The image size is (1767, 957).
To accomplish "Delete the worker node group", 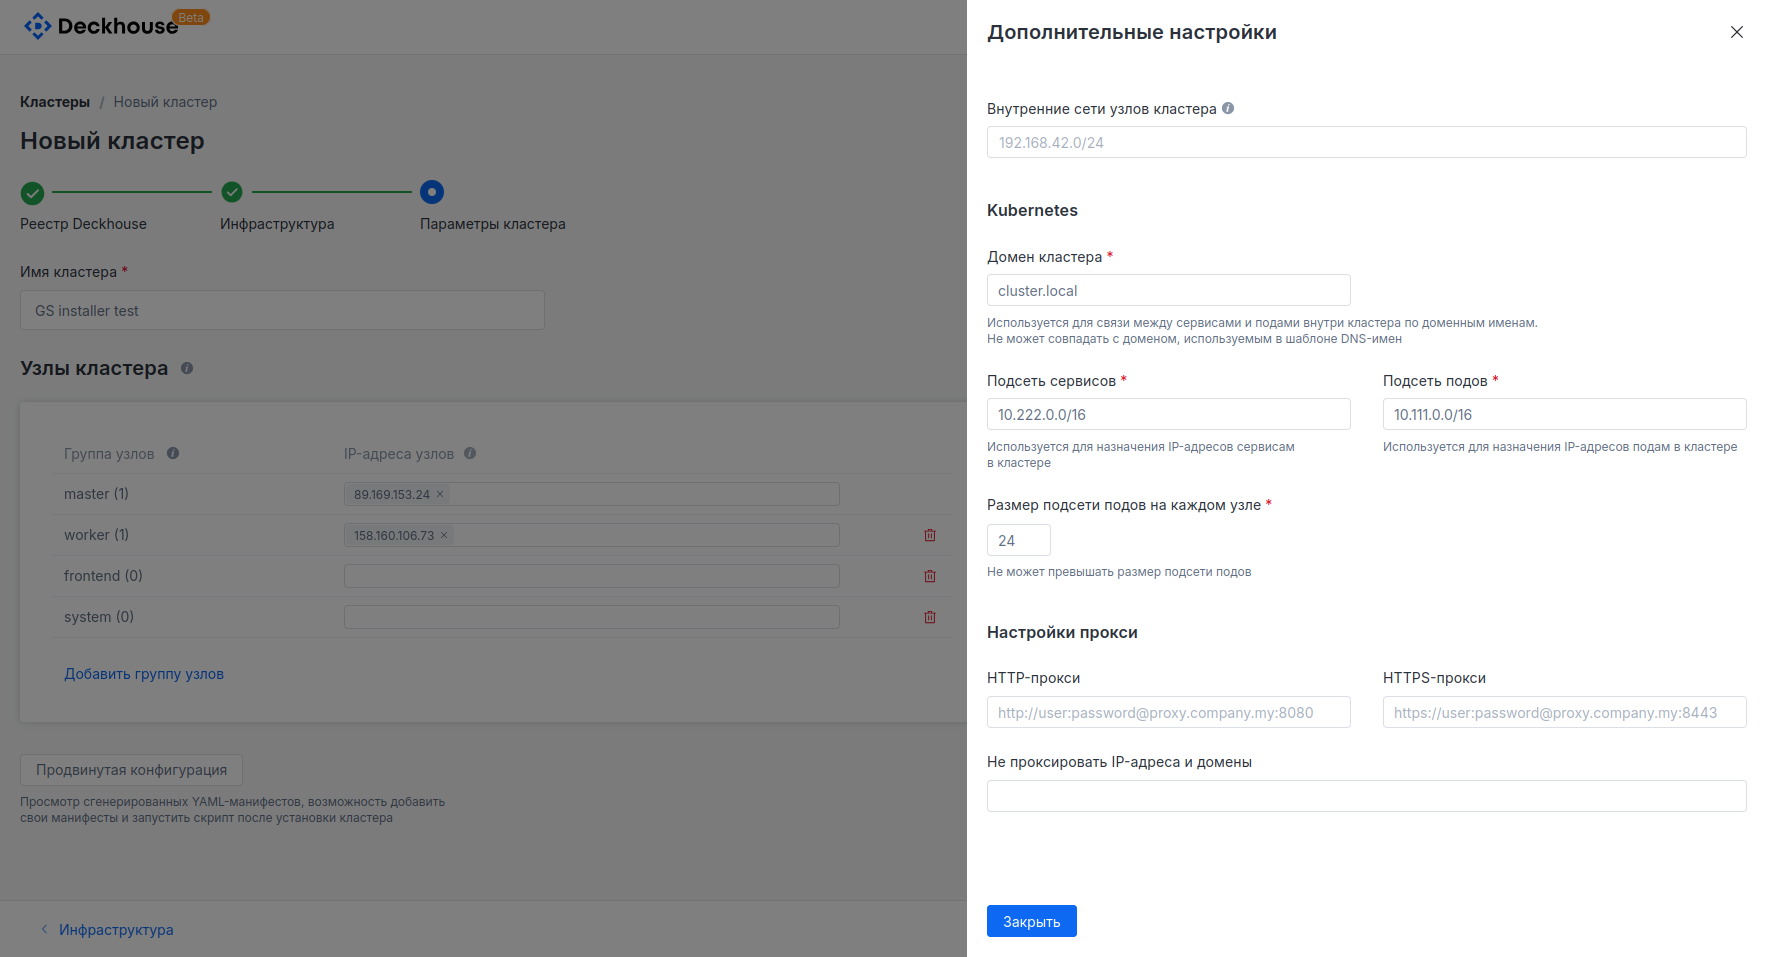I will (x=929, y=535).
